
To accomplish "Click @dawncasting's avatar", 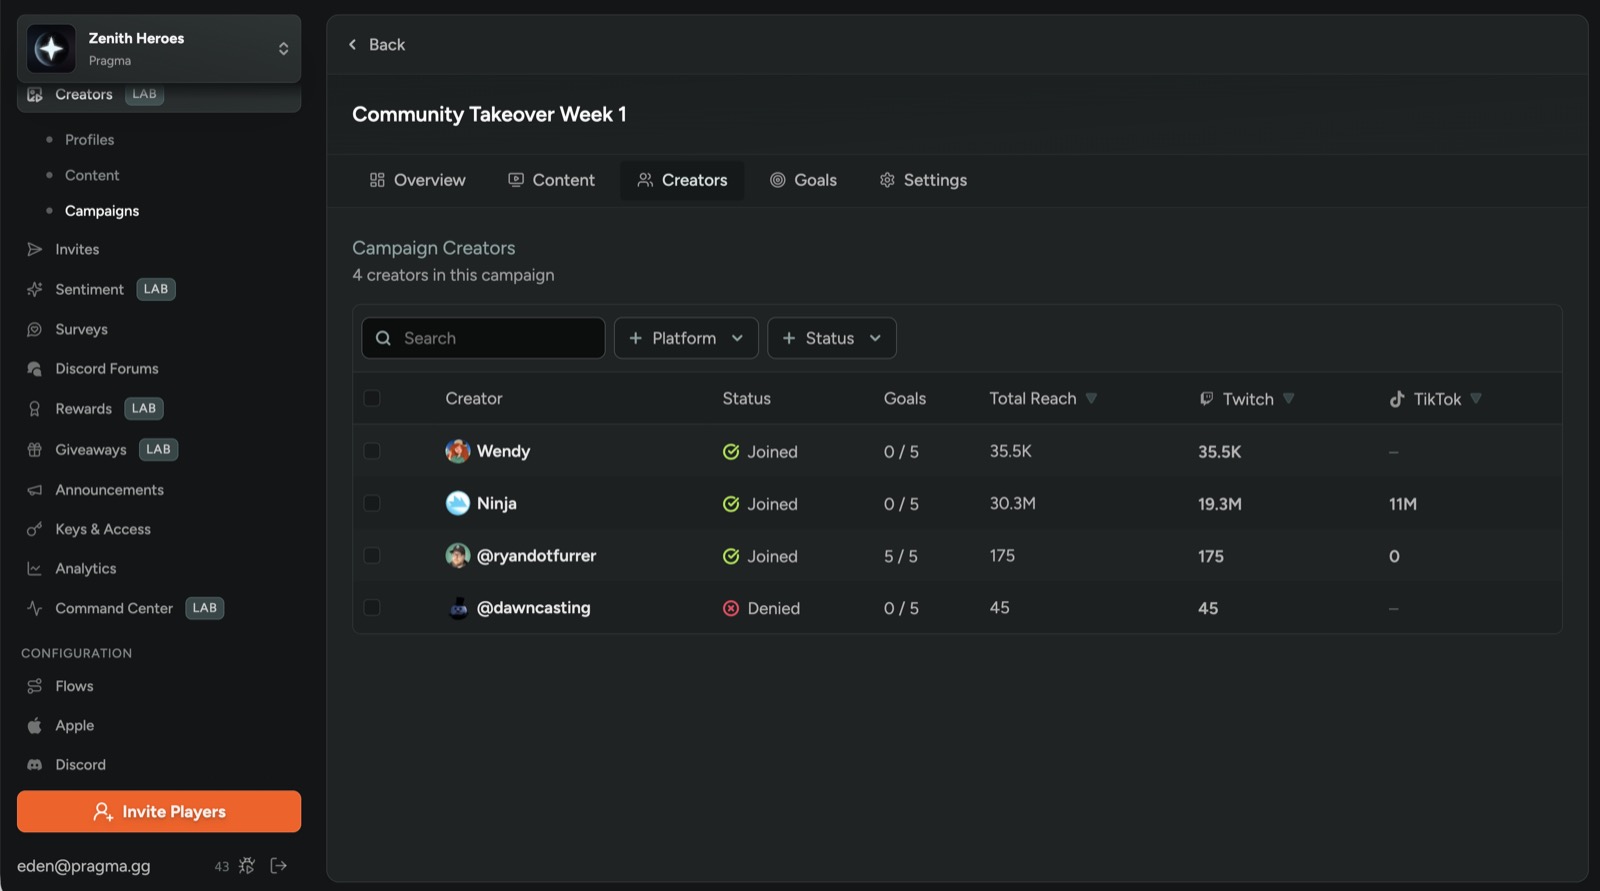I will [458, 607].
